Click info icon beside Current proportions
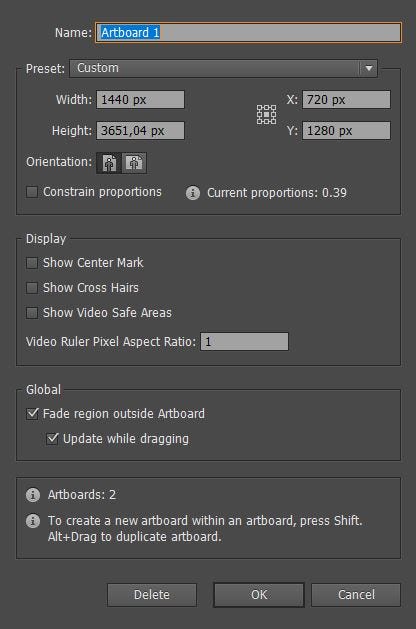This screenshot has width=416, height=629. coord(193,193)
